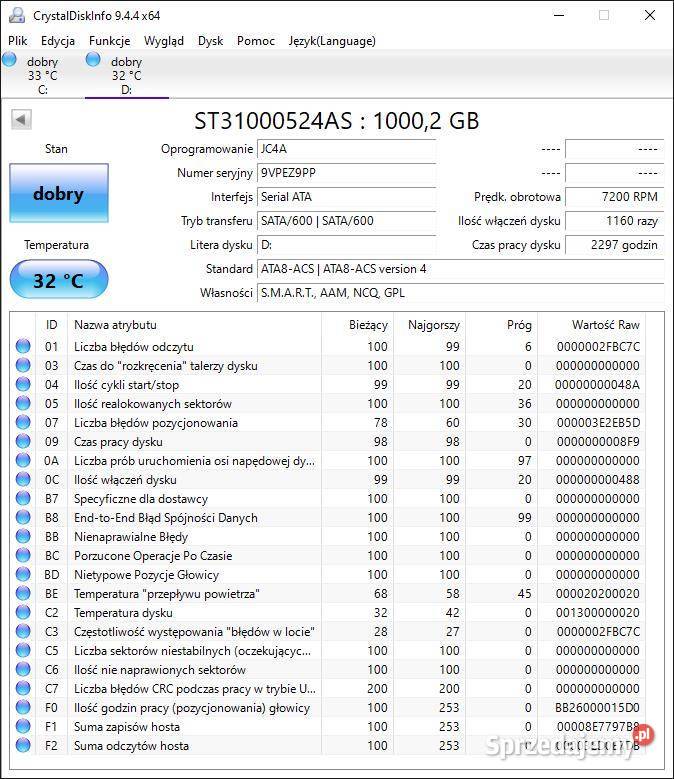The width and height of the screenshot is (674, 779).
Task: Click status orb for attribute C5
Action: pyautogui.click(x=23, y=650)
